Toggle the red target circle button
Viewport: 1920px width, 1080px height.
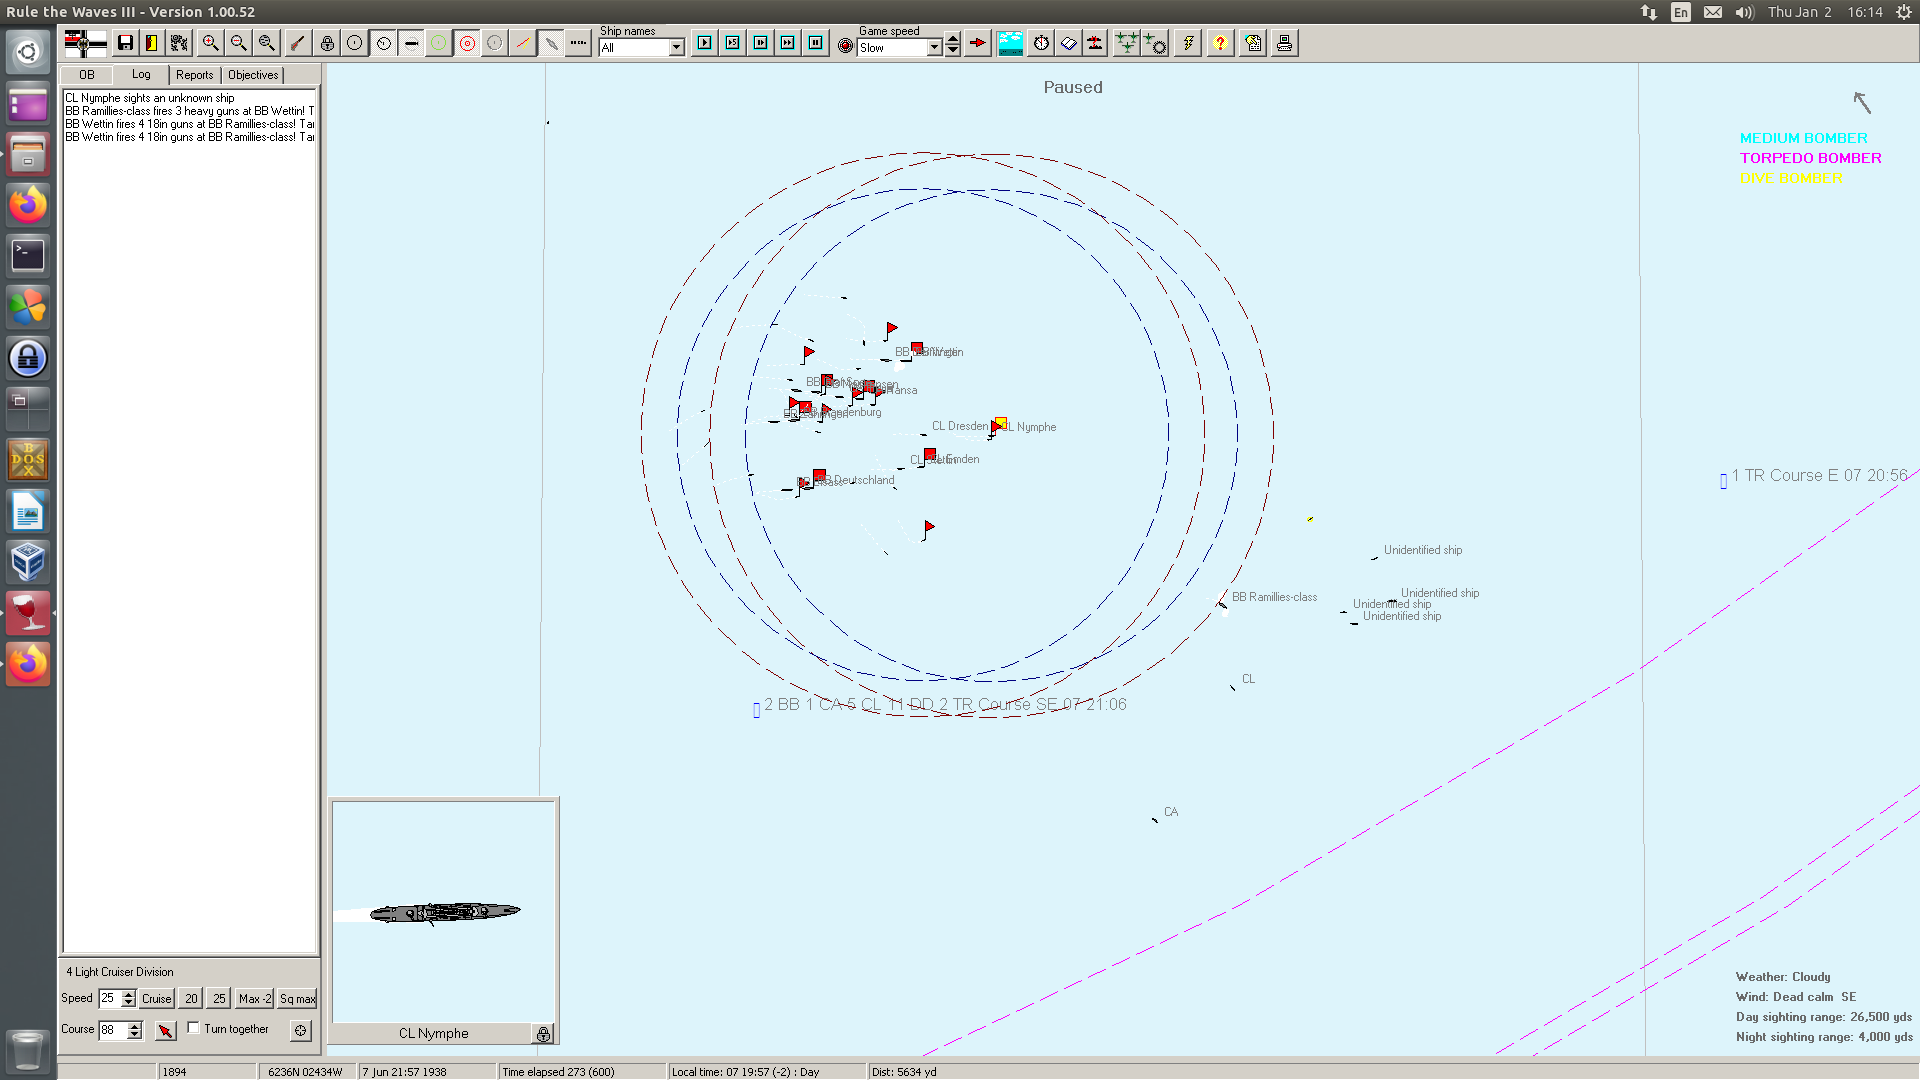467,43
